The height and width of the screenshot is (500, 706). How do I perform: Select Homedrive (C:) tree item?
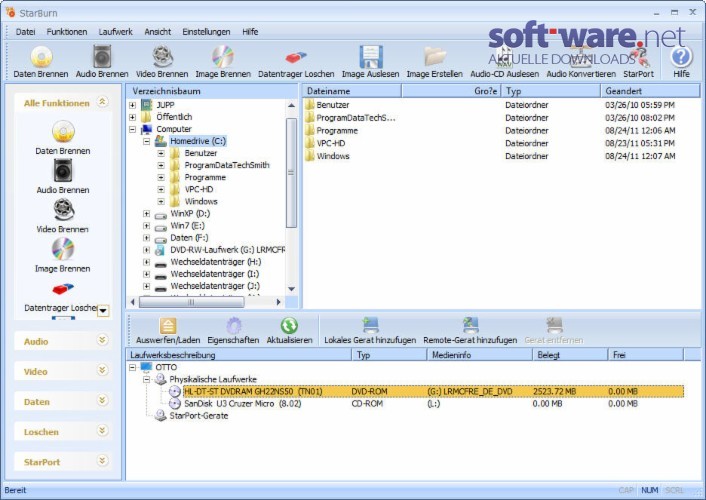[x=198, y=141]
